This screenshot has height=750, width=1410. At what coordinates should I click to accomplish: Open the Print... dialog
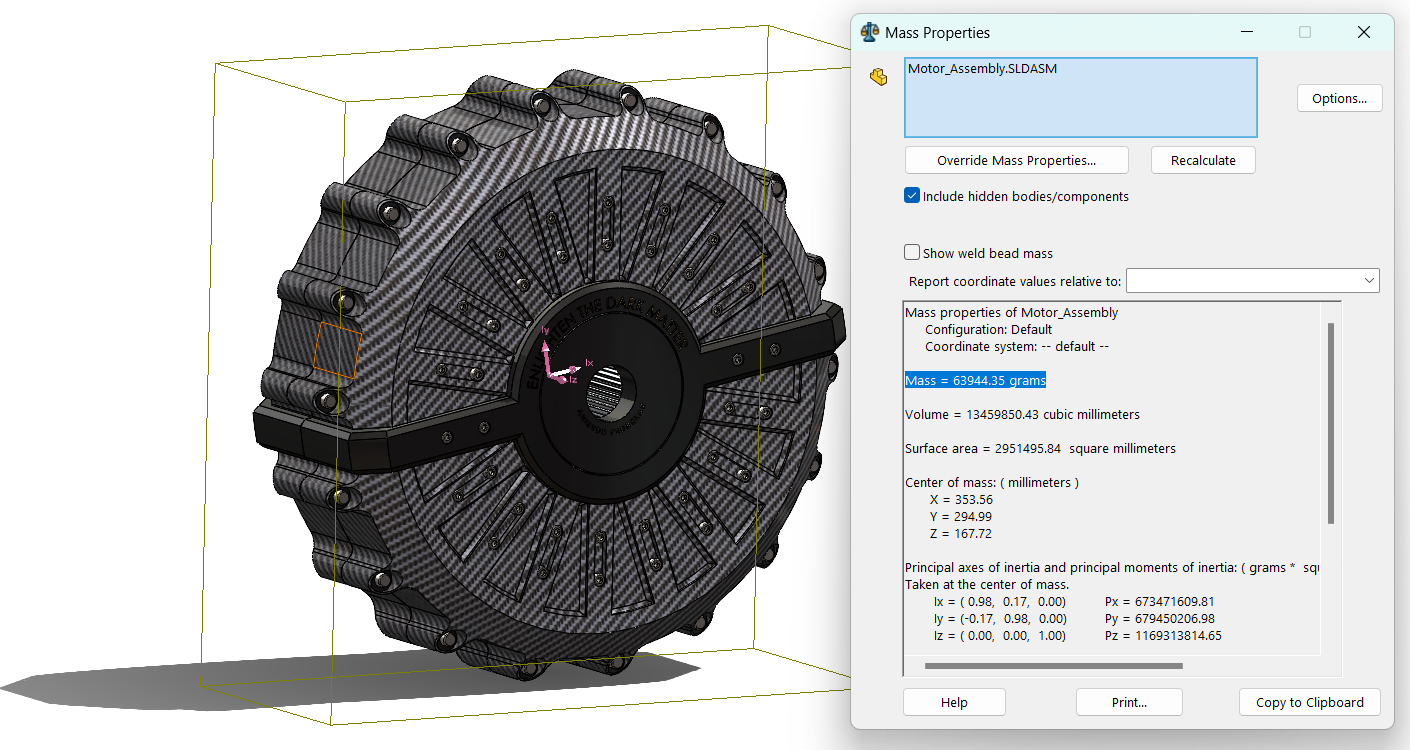[x=1129, y=702]
